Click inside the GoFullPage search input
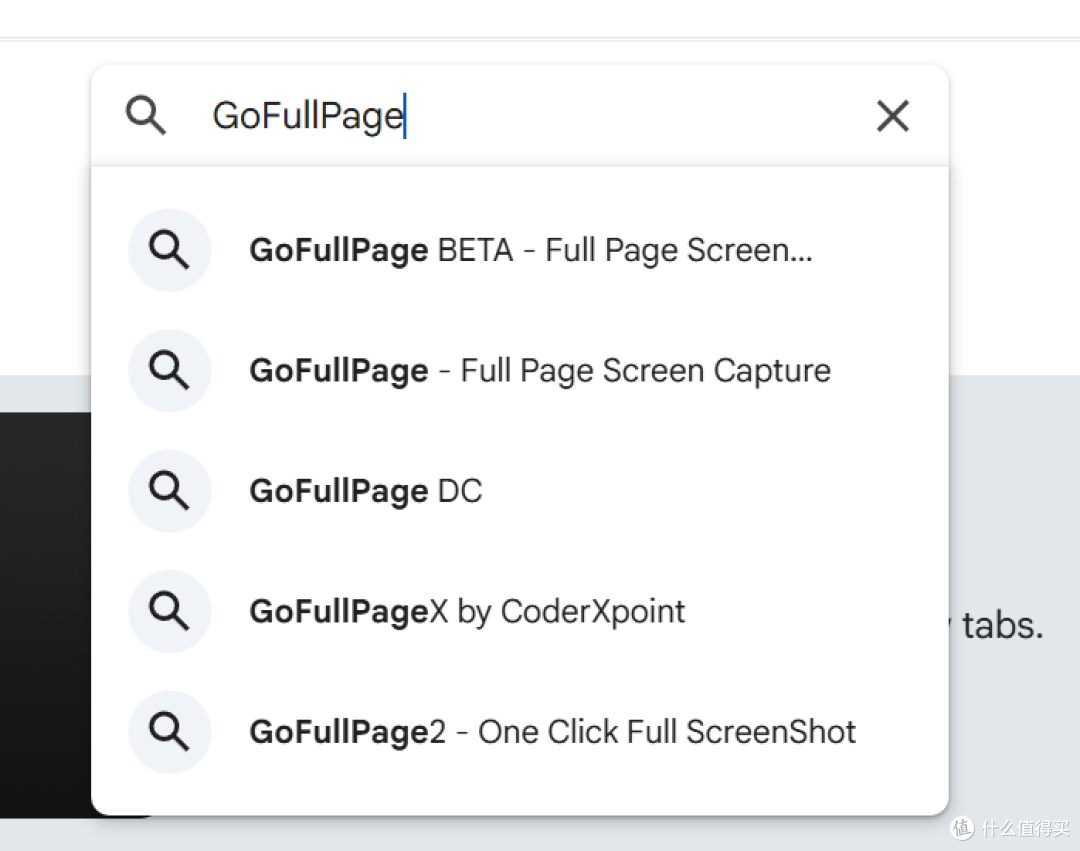 click(523, 116)
